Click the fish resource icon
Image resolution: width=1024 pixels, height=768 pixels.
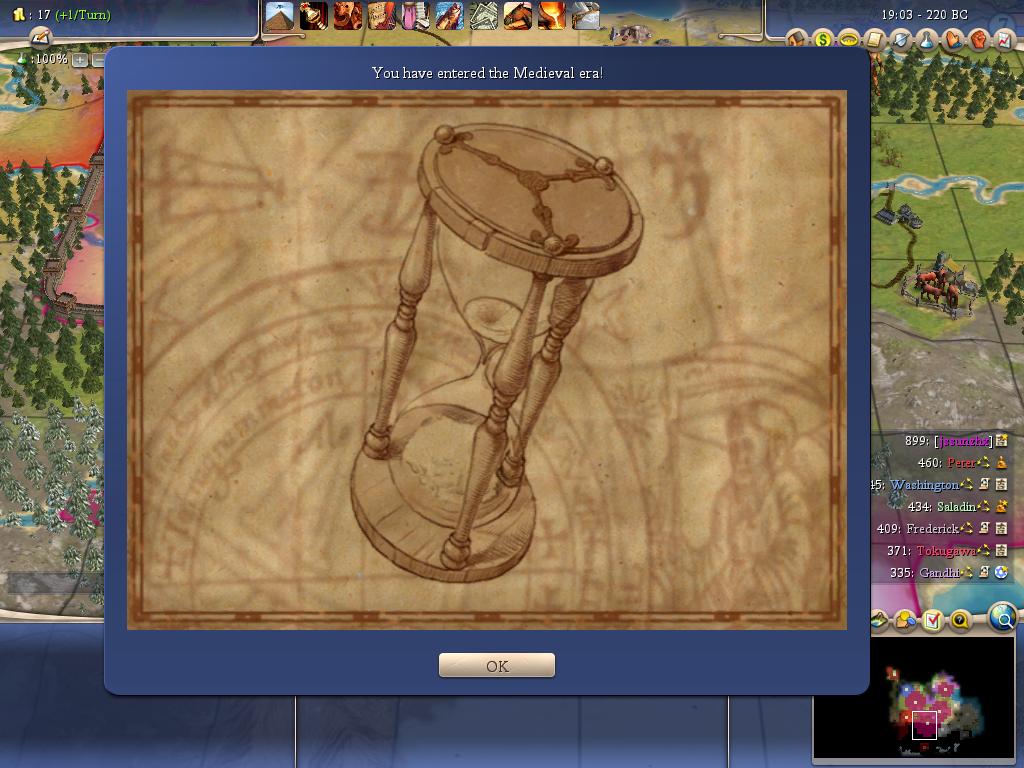(449, 16)
